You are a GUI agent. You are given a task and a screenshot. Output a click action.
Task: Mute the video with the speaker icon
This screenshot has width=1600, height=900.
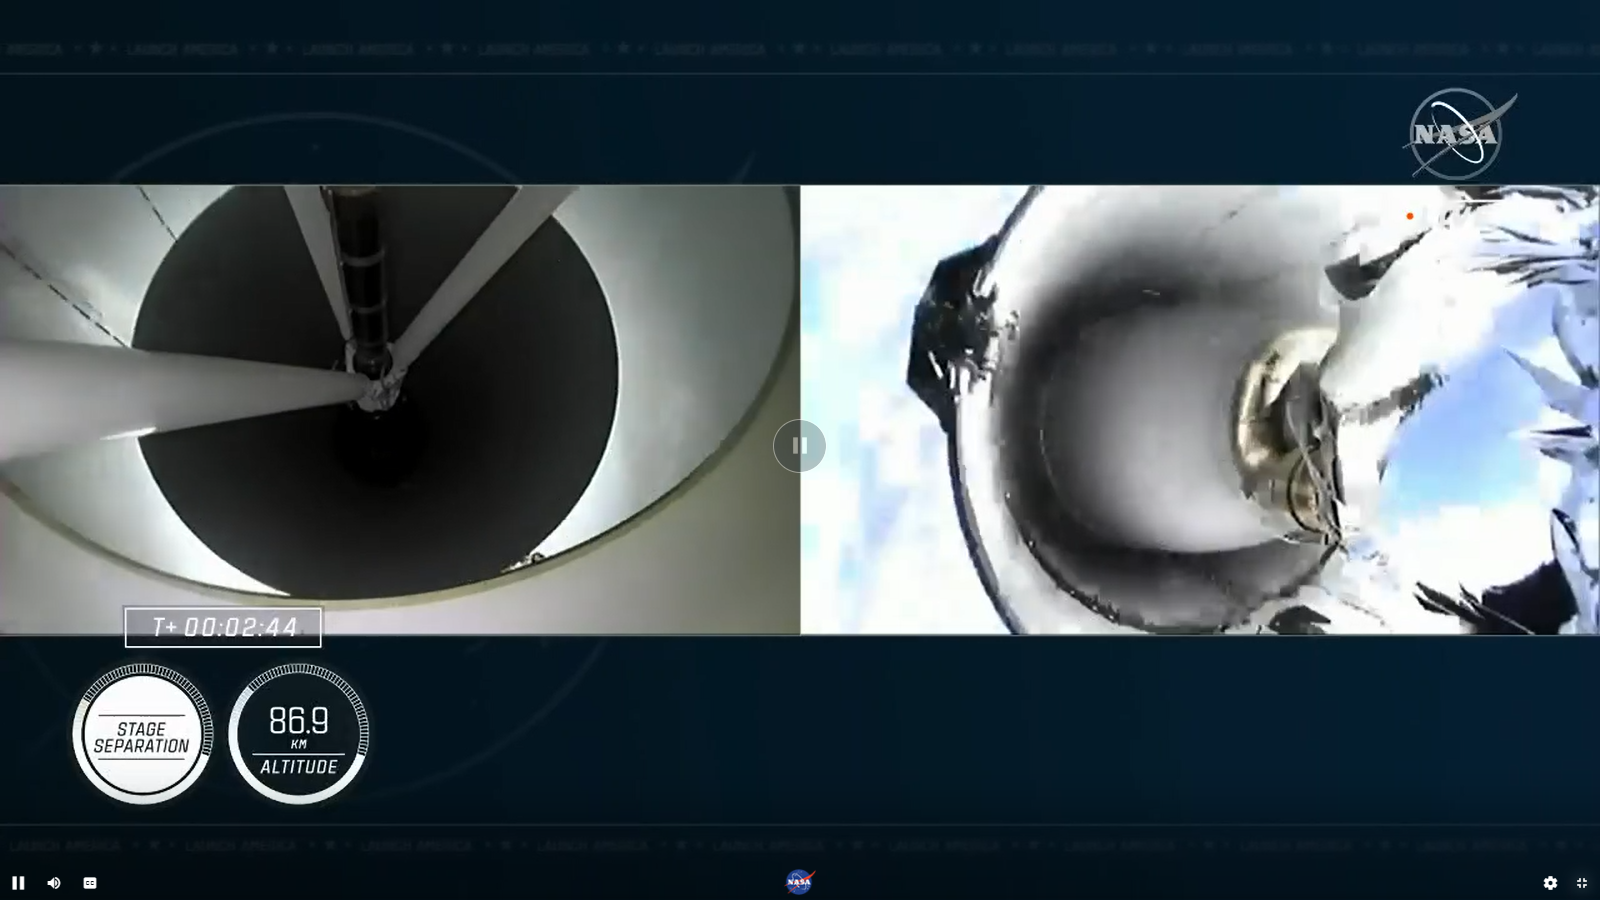(54, 883)
